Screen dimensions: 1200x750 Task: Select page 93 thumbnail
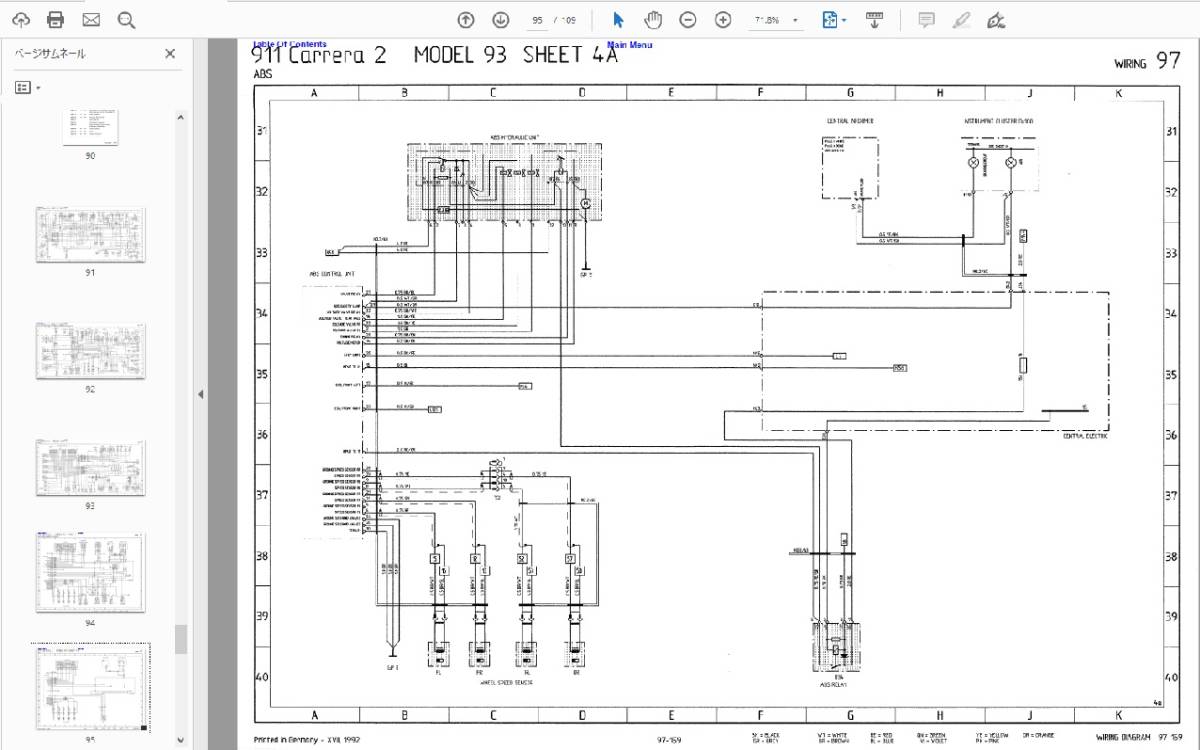(x=90, y=468)
